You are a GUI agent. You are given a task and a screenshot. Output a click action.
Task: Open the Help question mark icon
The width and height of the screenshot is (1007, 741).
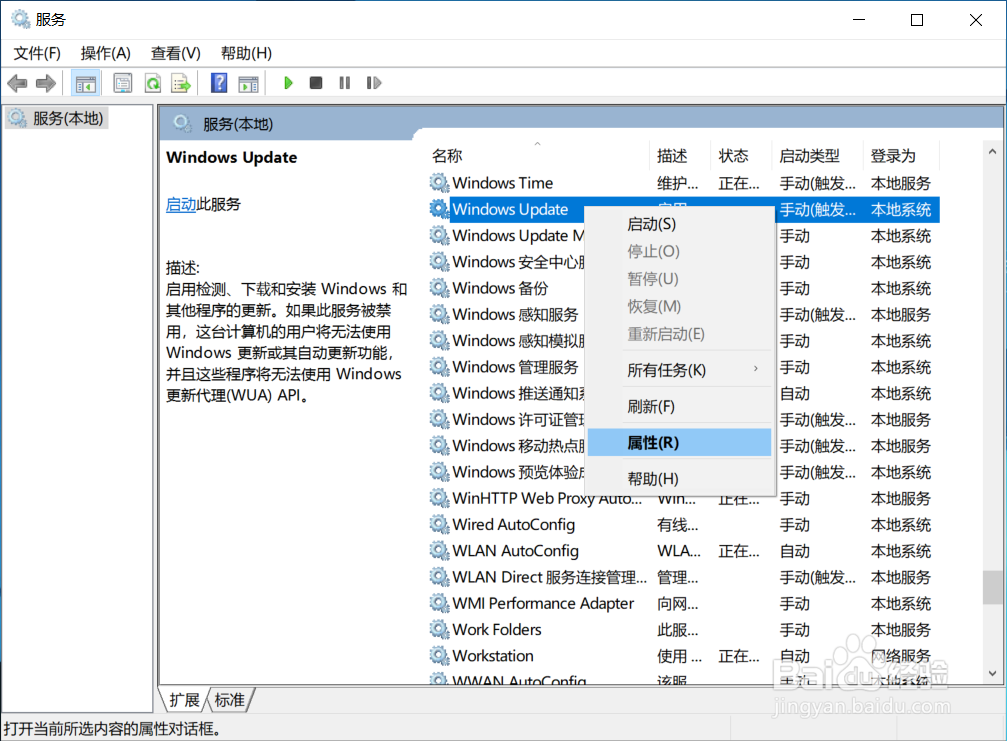tap(219, 83)
